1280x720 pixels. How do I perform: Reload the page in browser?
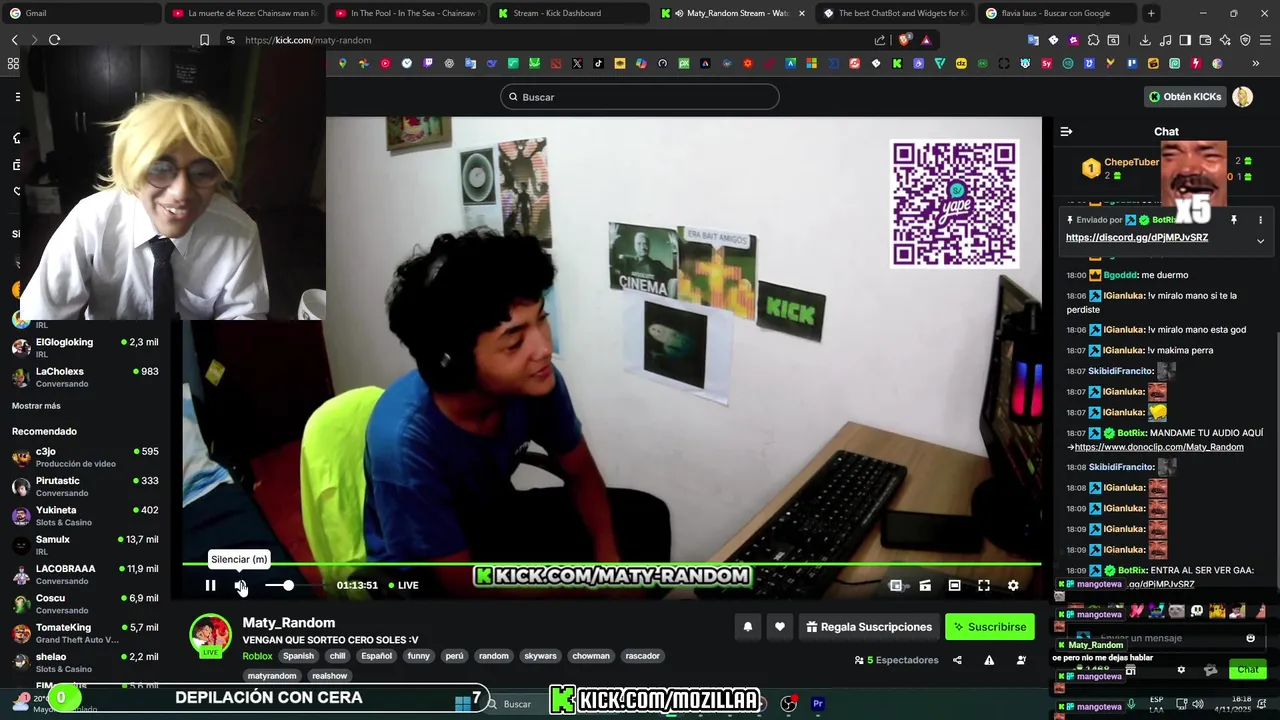(54, 40)
